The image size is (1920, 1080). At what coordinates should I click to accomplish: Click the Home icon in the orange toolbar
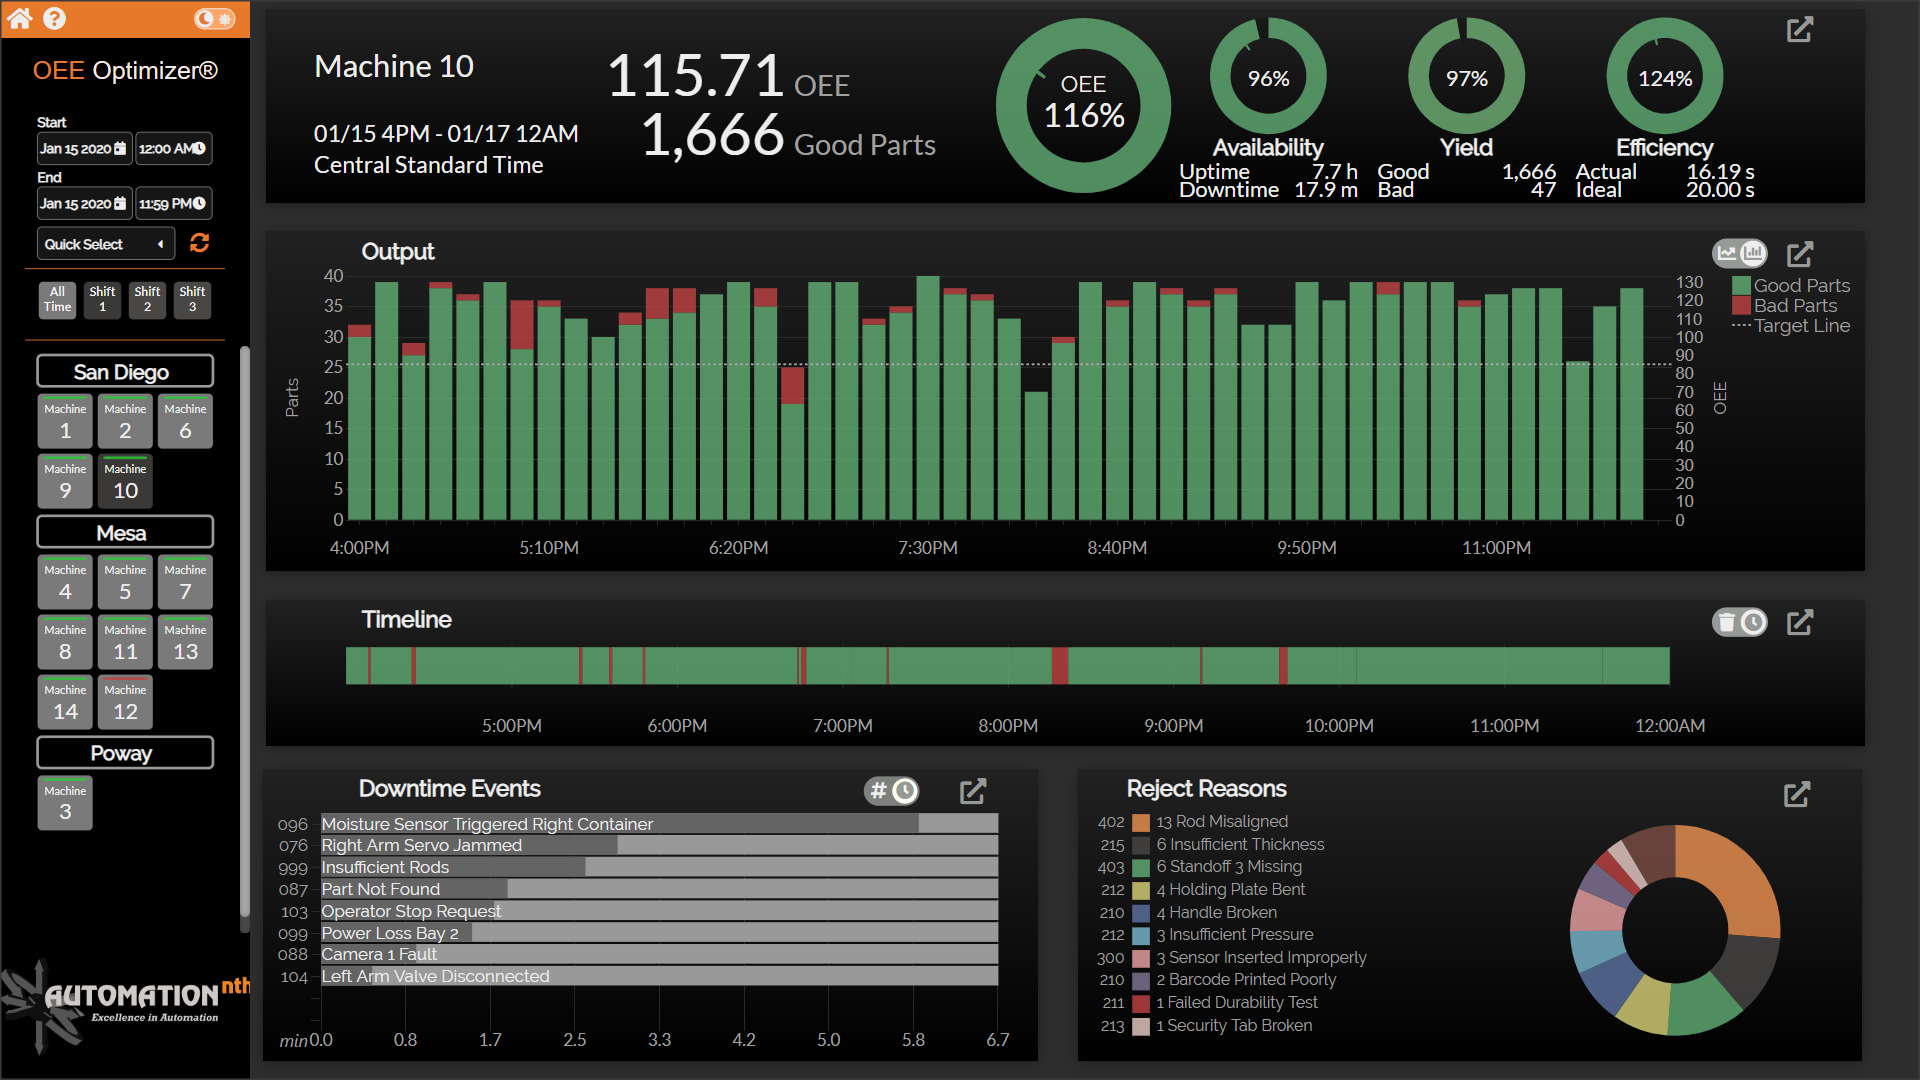(x=18, y=18)
